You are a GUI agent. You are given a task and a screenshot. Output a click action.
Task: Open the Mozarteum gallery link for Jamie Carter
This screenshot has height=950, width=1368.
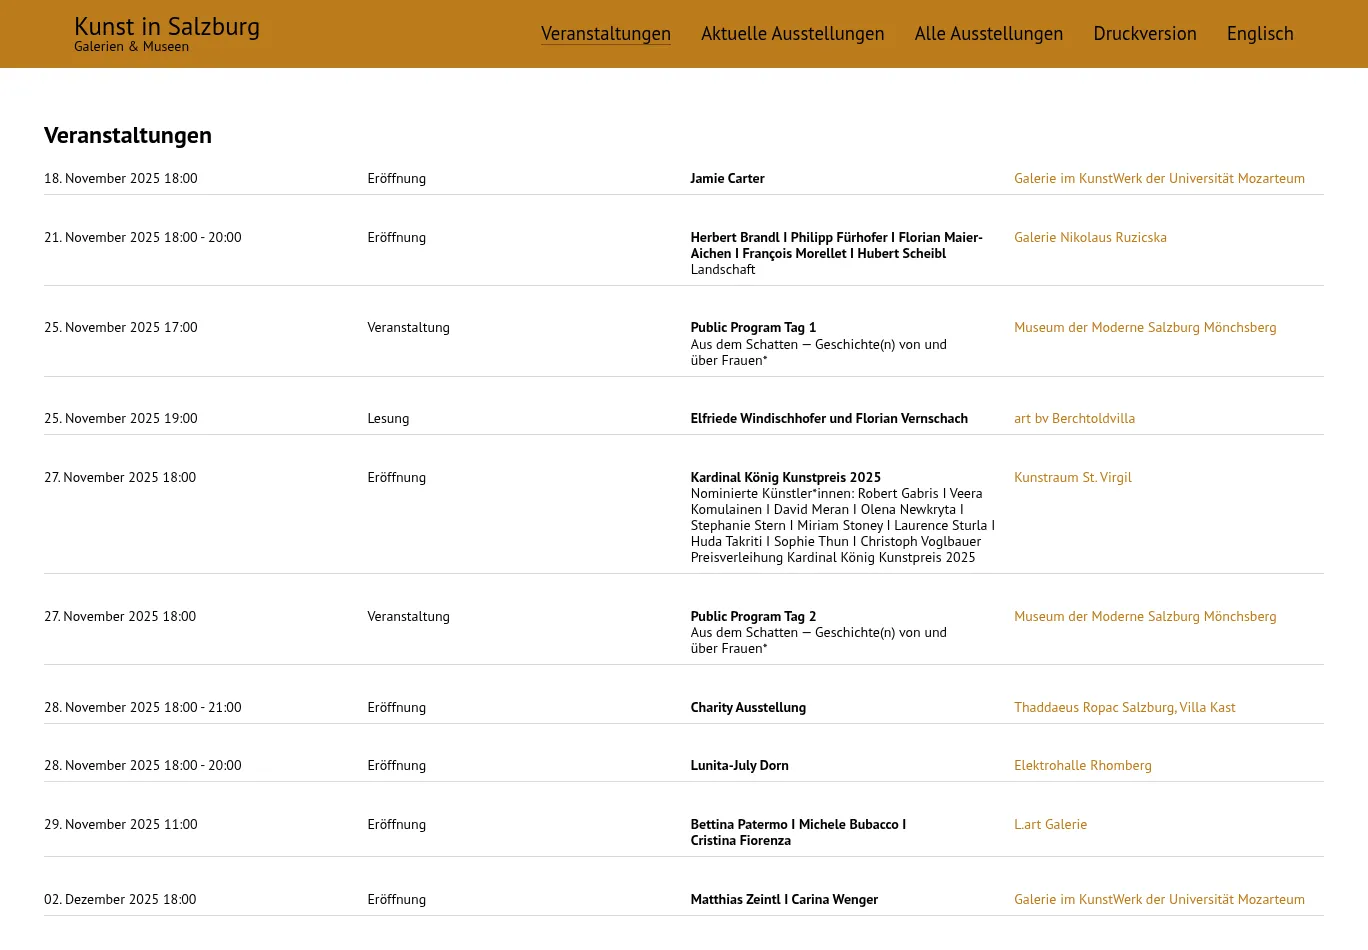point(1158,179)
